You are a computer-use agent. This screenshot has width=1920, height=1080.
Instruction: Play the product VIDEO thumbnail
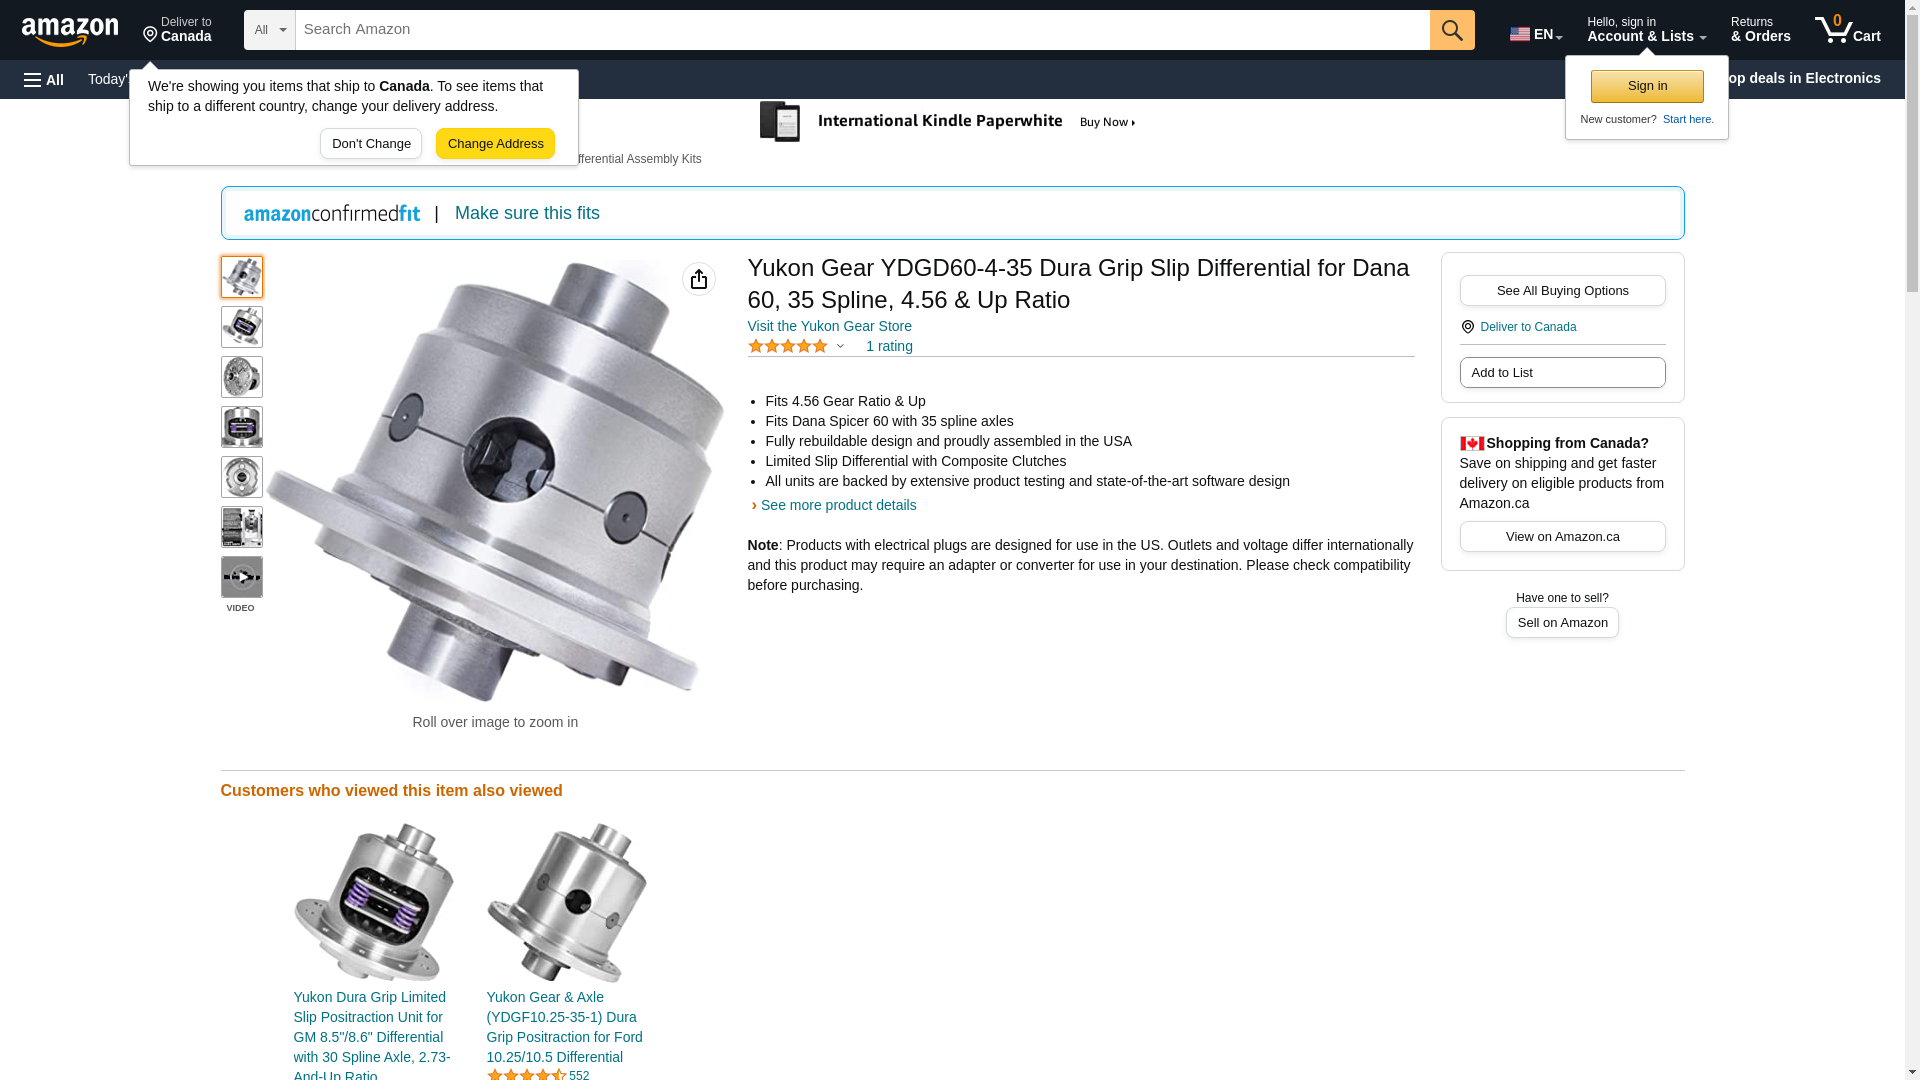(242, 577)
